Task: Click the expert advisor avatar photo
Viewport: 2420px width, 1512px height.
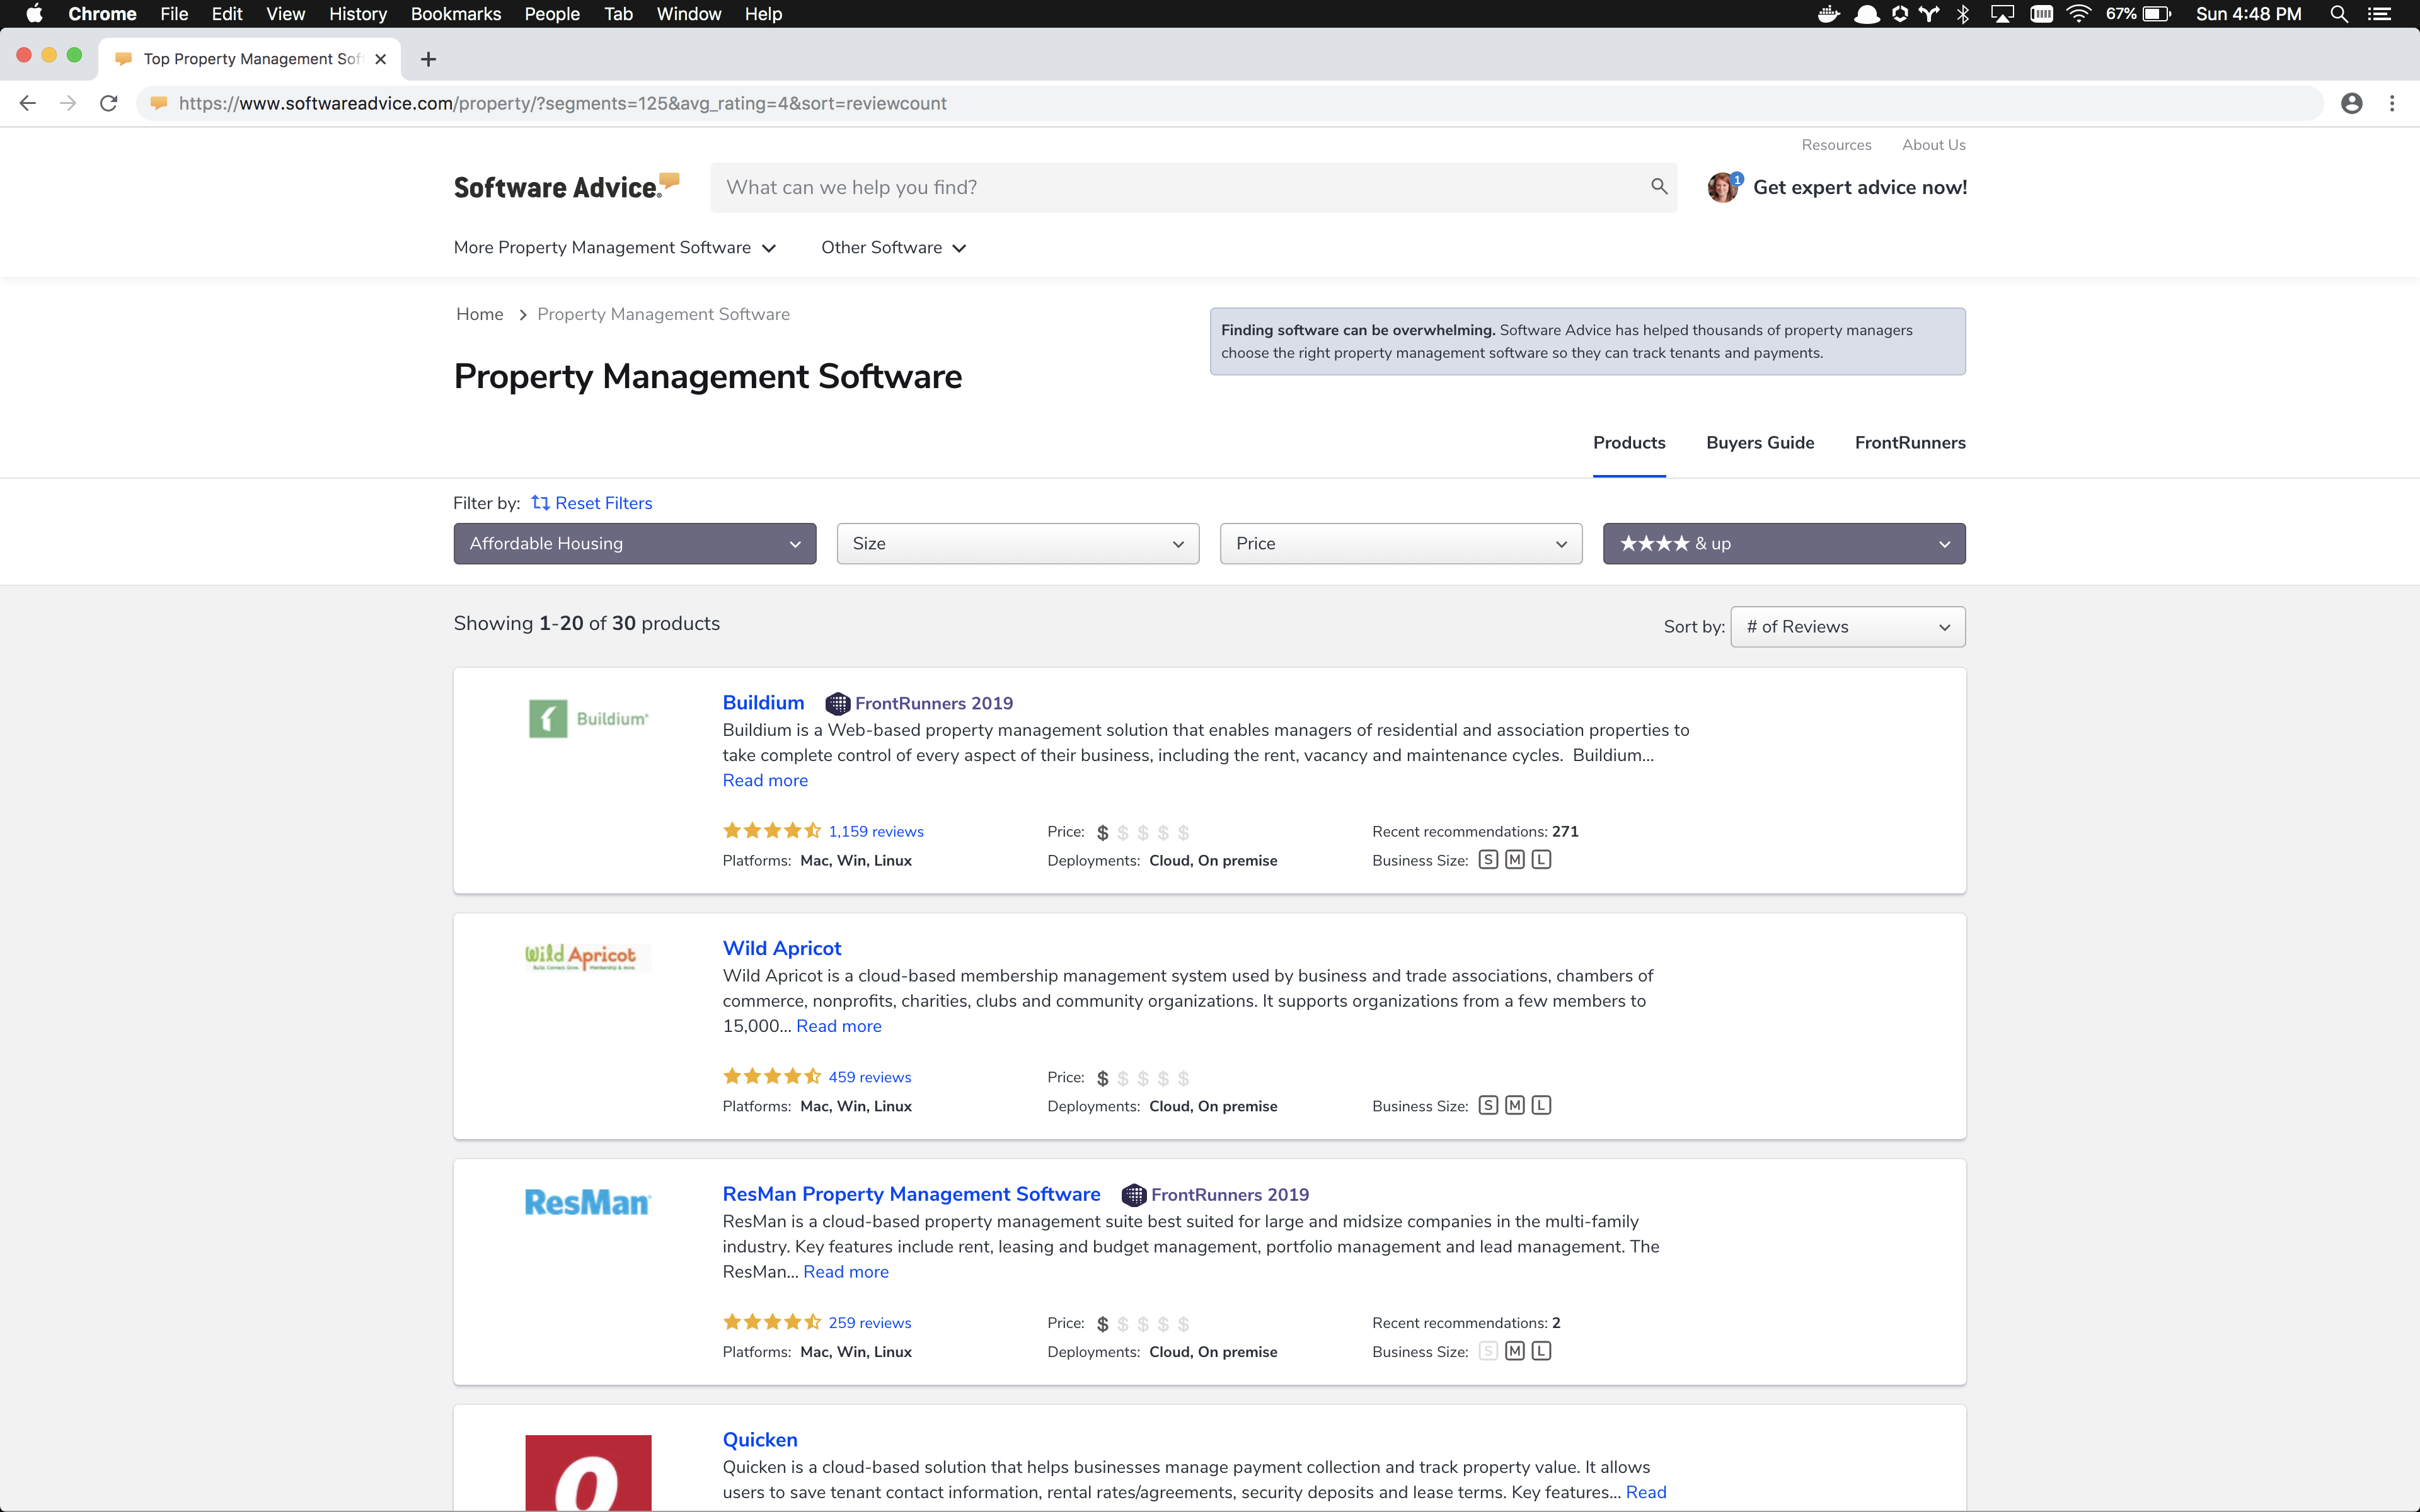Action: 1722,187
